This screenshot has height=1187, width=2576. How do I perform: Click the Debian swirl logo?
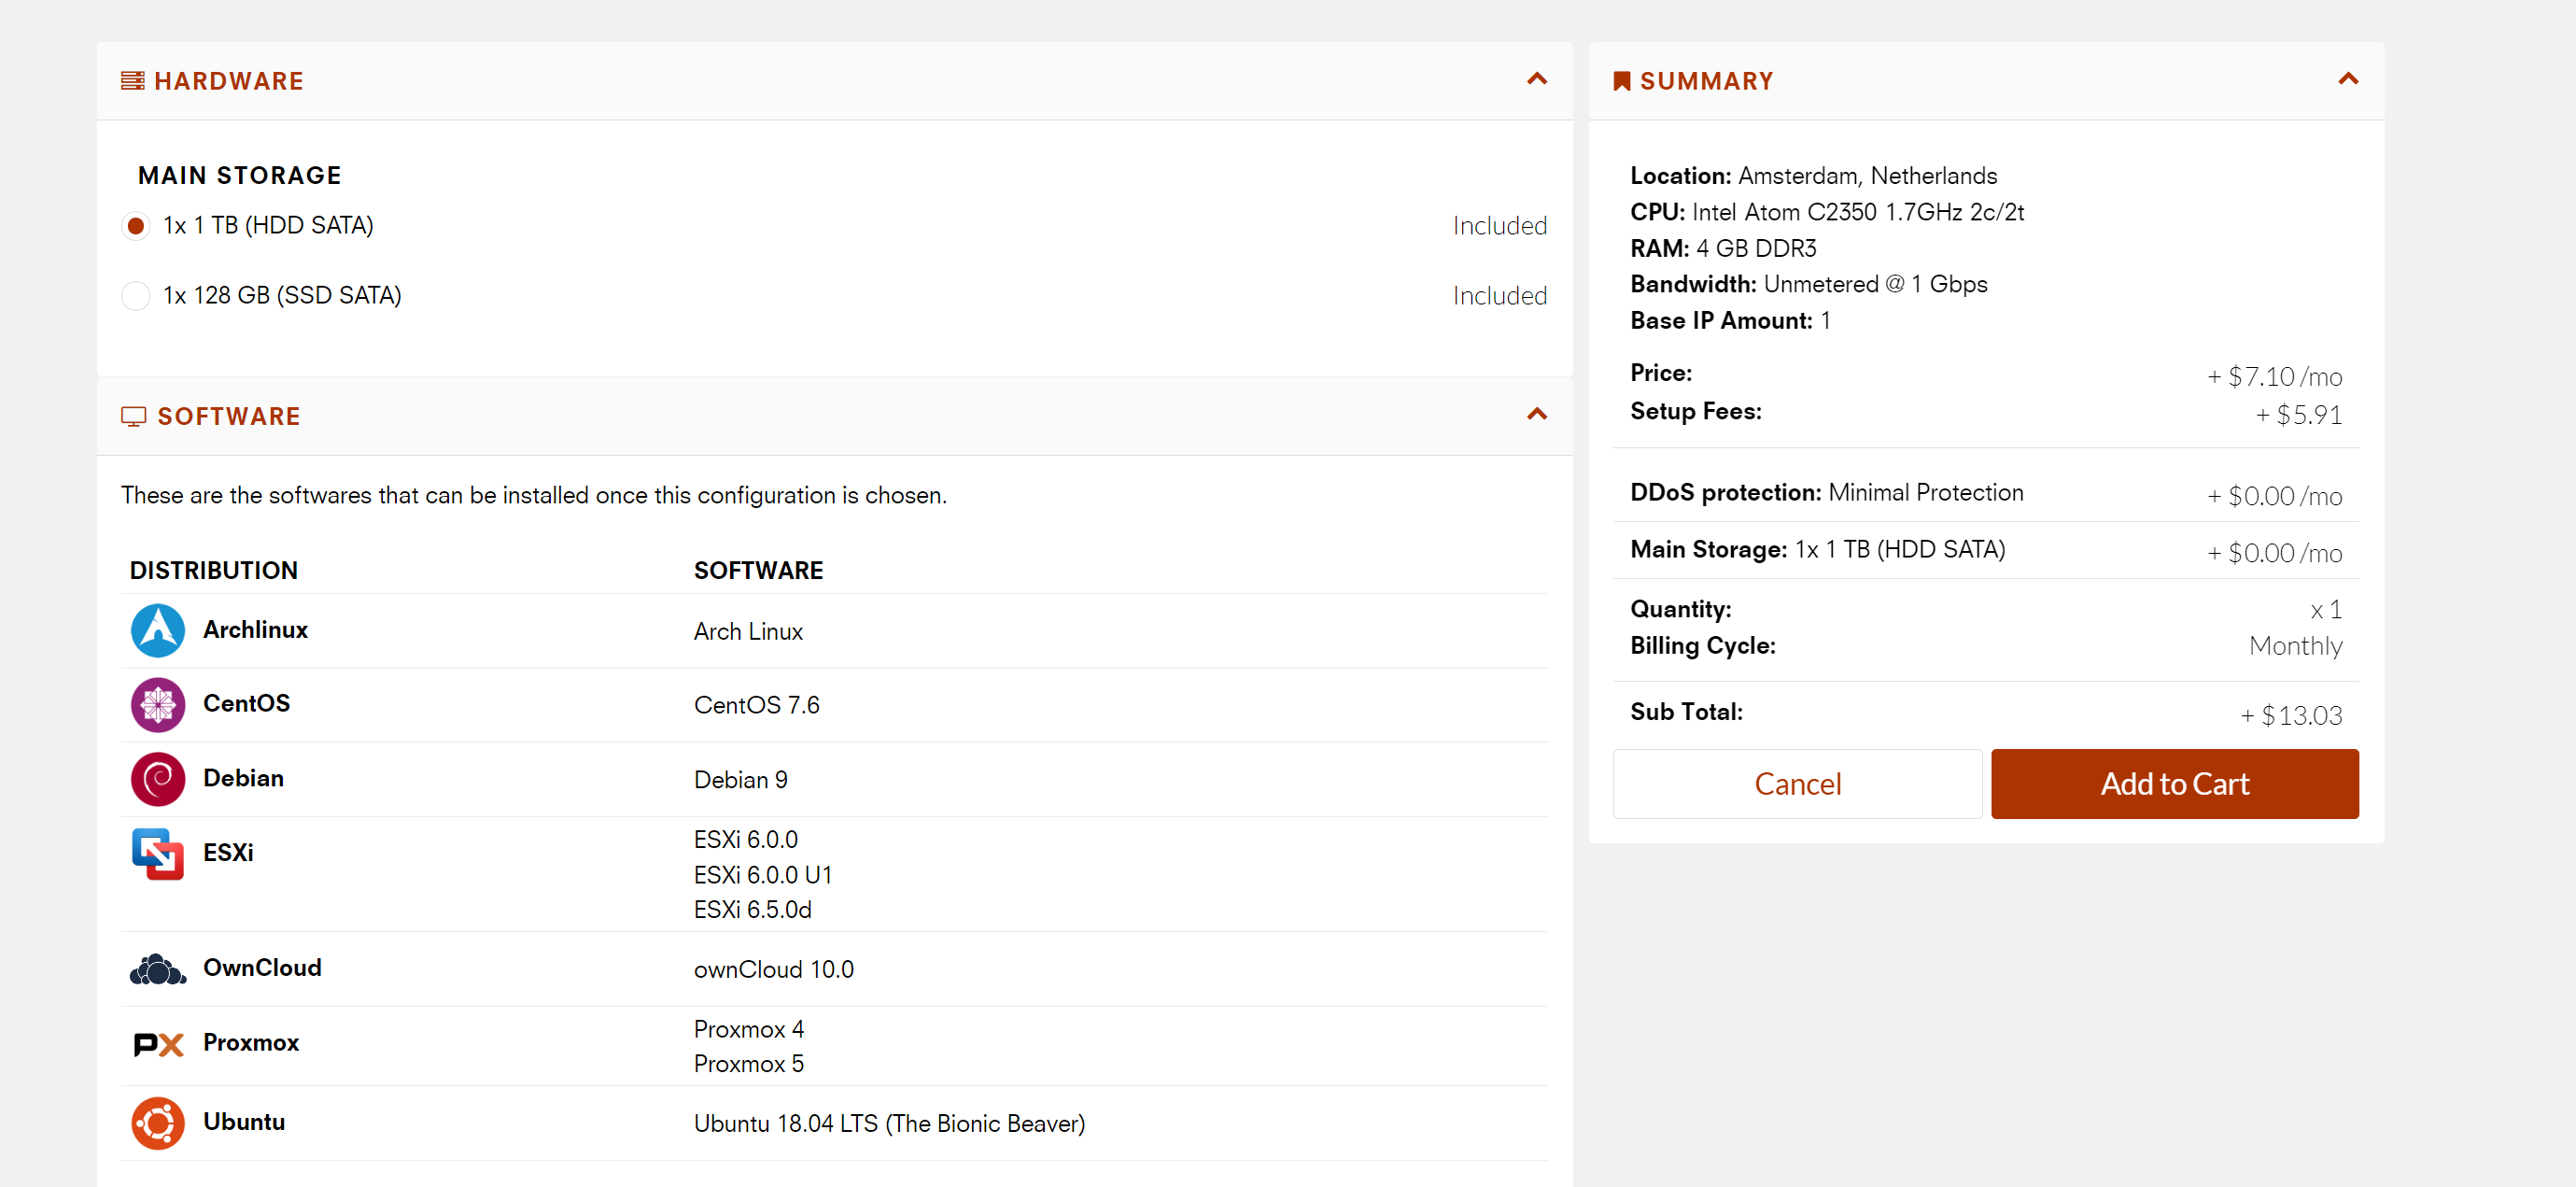click(157, 779)
